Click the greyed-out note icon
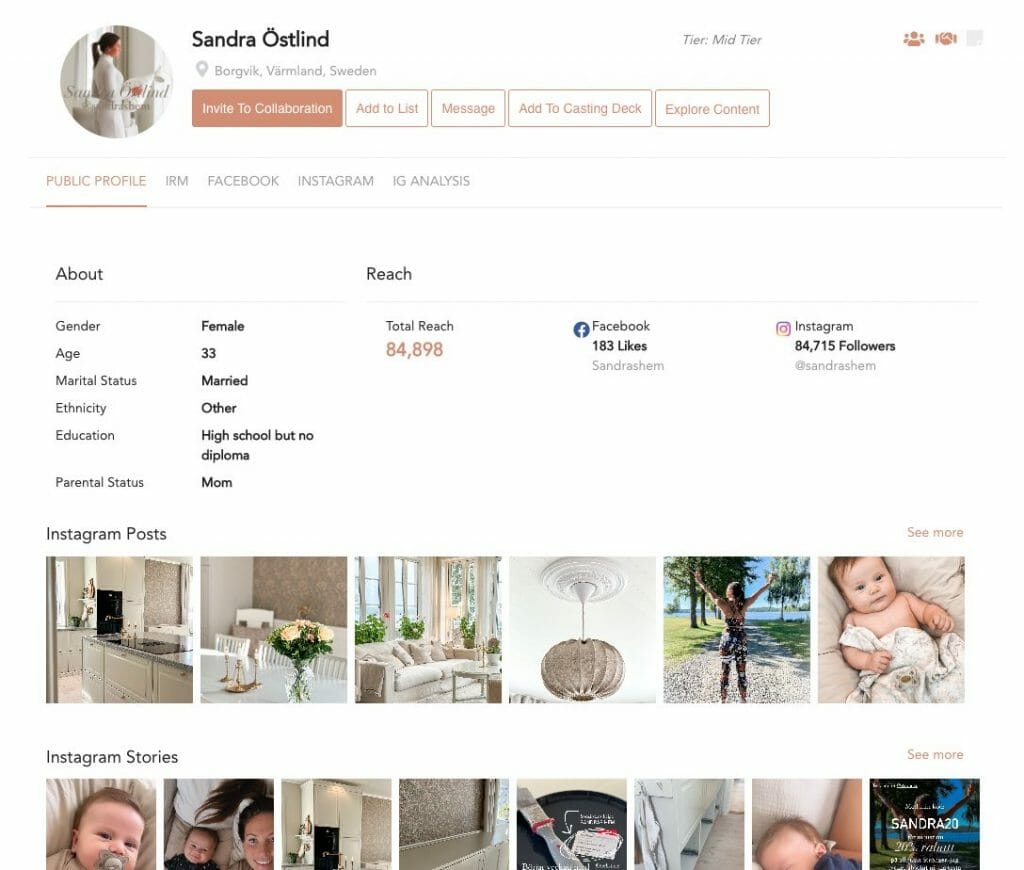Viewport: 1024px width, 870px height. (x=974, y=39)
